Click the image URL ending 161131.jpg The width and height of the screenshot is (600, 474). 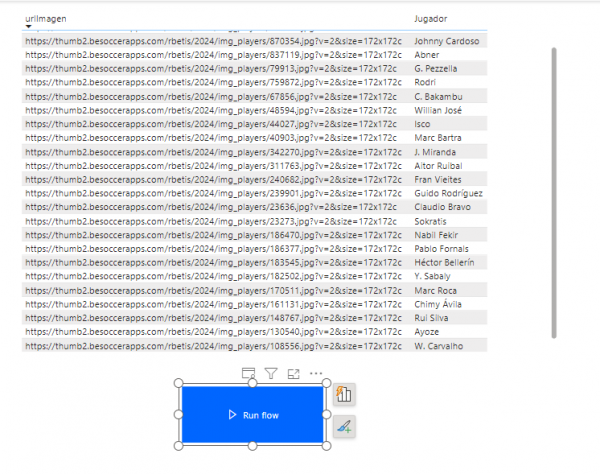pyautogui.click(x=214, y=304)
